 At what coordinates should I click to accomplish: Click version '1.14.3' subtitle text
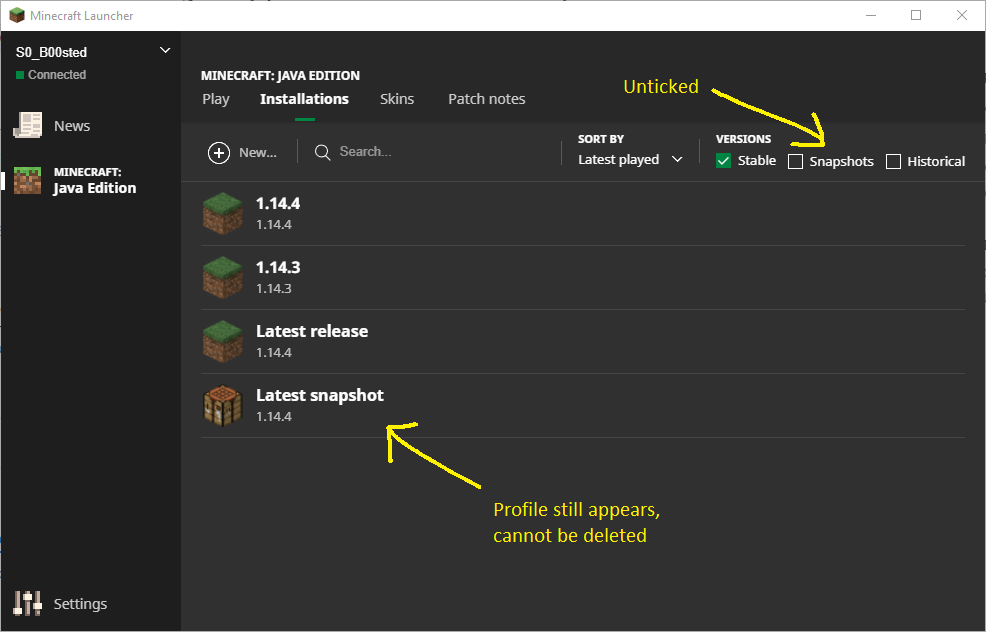274,288
